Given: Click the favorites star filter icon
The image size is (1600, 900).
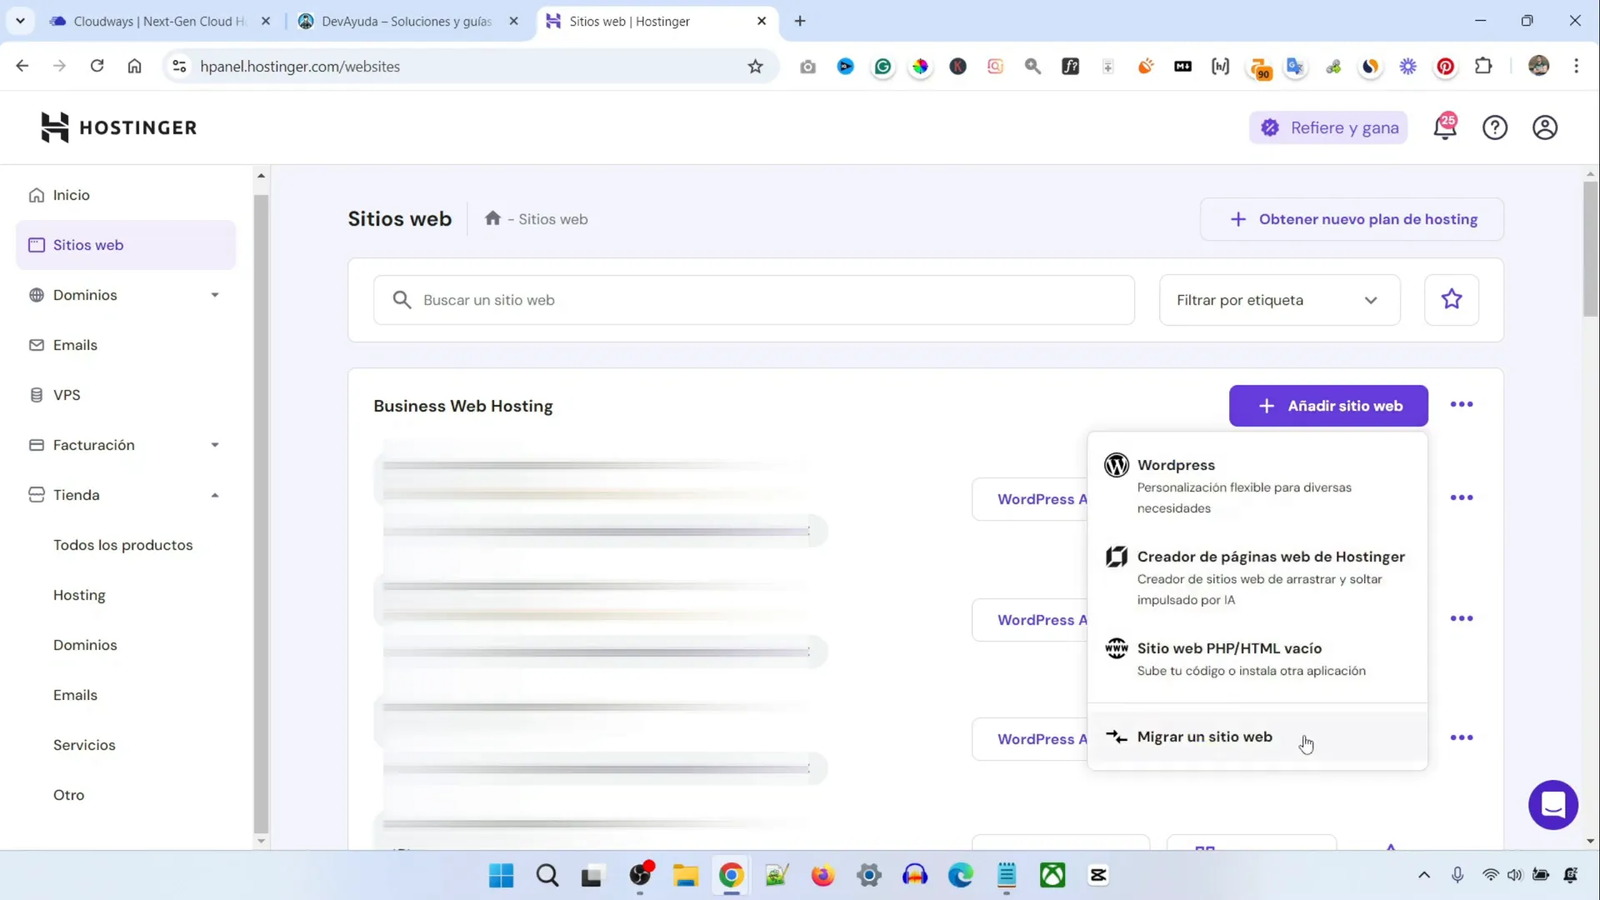Looking at the screenshot, I should point(1450,298).
